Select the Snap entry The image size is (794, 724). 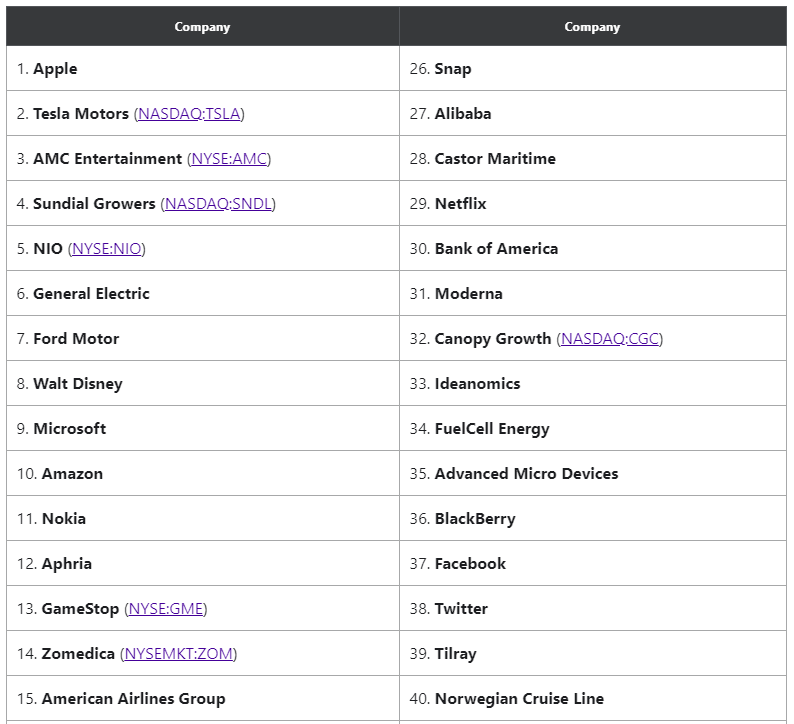(x=453, y=69)
